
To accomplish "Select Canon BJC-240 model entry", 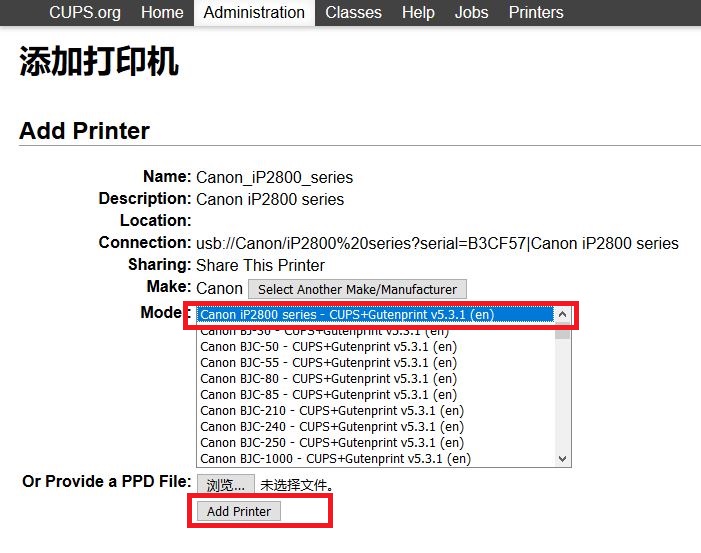I will point(375,426).
